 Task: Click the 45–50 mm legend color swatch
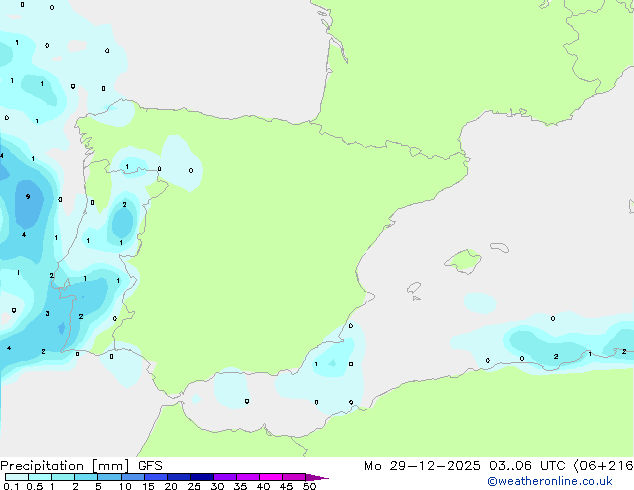pos(294,477)
